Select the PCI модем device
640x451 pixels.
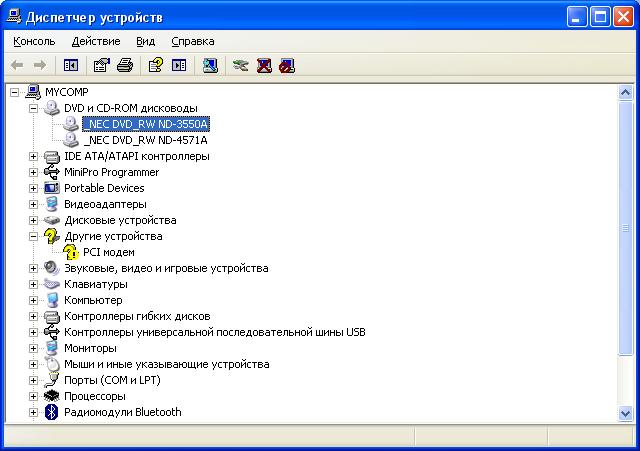(108, 252)
